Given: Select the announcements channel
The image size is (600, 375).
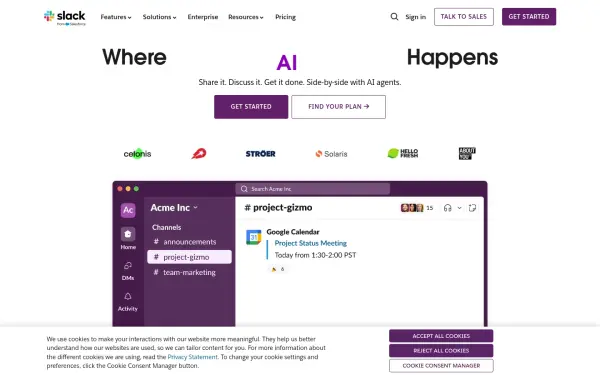Looking at the screenshot, I should point(189,242).
